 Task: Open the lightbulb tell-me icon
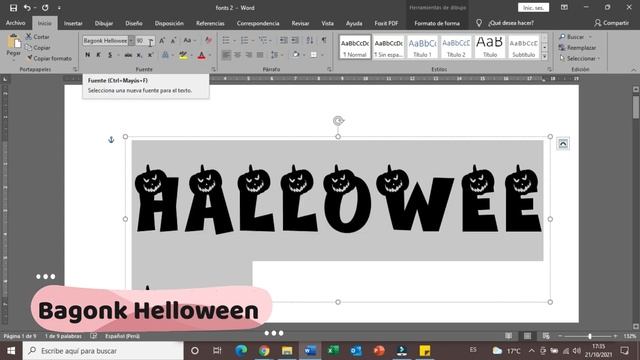[479, 23]
